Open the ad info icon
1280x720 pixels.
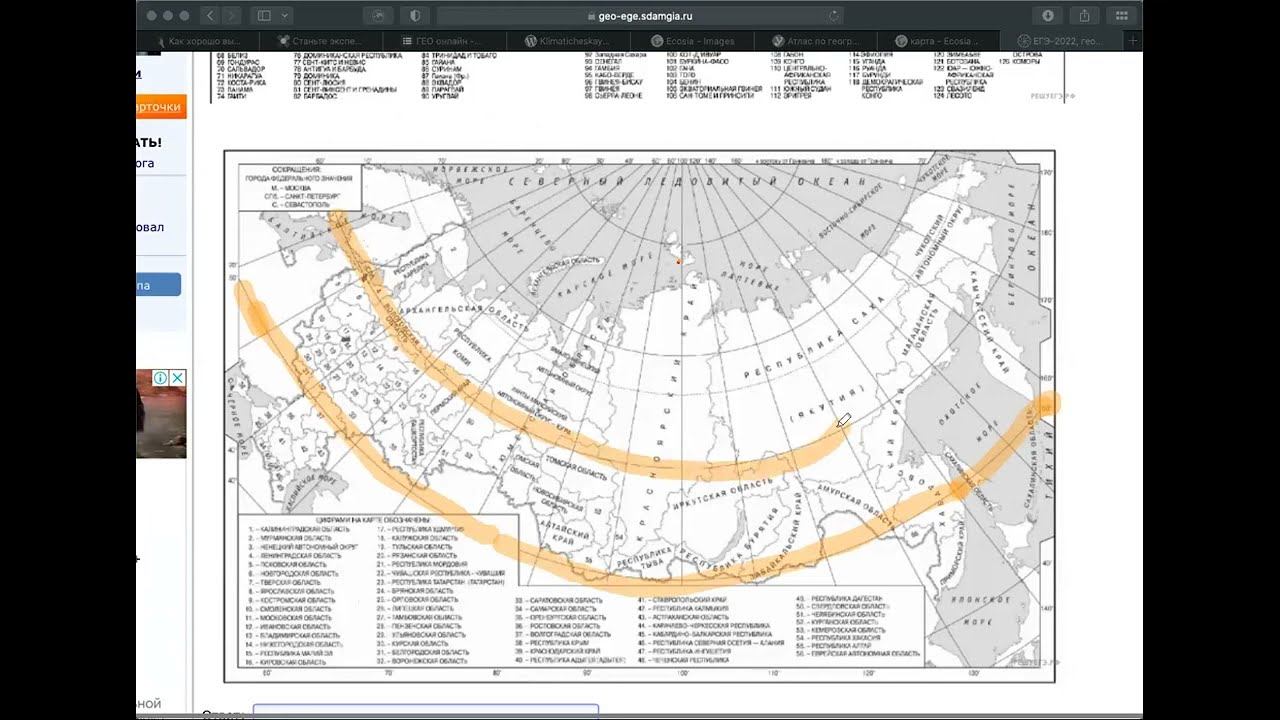tap(159, 378)
